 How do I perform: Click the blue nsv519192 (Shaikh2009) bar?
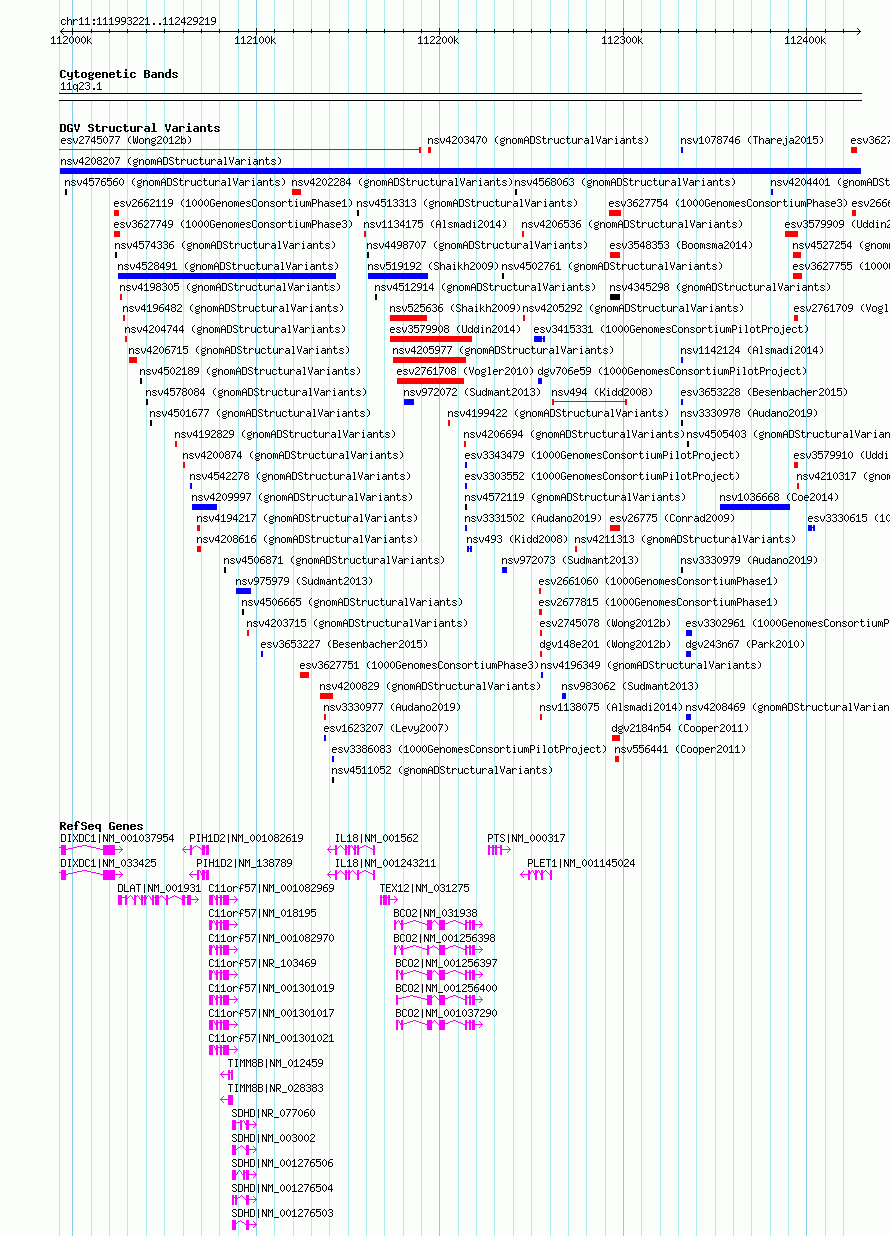397,276
